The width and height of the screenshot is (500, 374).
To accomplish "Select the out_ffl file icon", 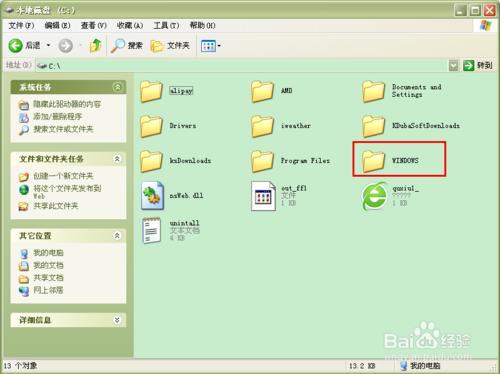I will tap(263, 196).
